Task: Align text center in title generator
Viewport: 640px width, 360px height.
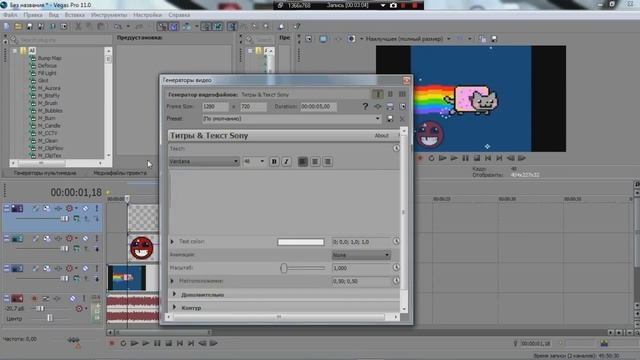Action: 315,162
